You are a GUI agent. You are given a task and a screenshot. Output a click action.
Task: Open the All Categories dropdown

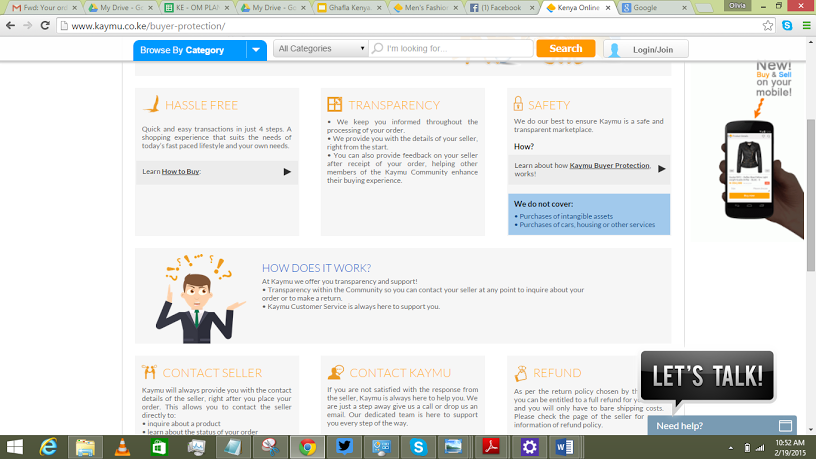pos(321,48)
